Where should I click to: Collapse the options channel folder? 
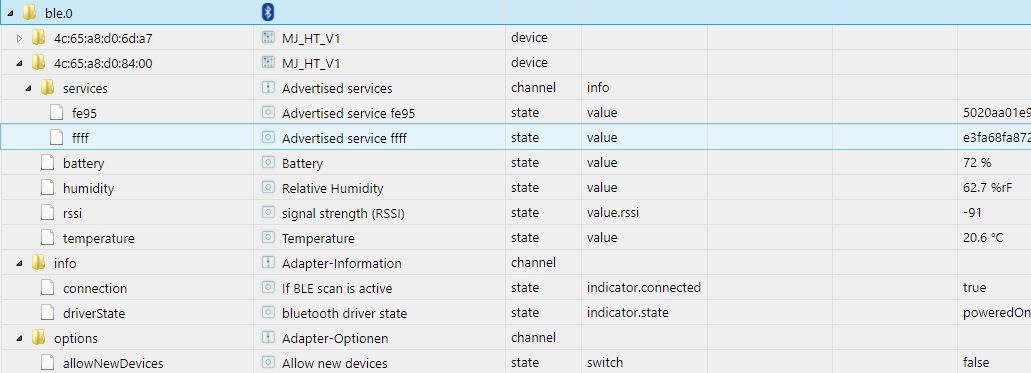click(x=19, y=338)
